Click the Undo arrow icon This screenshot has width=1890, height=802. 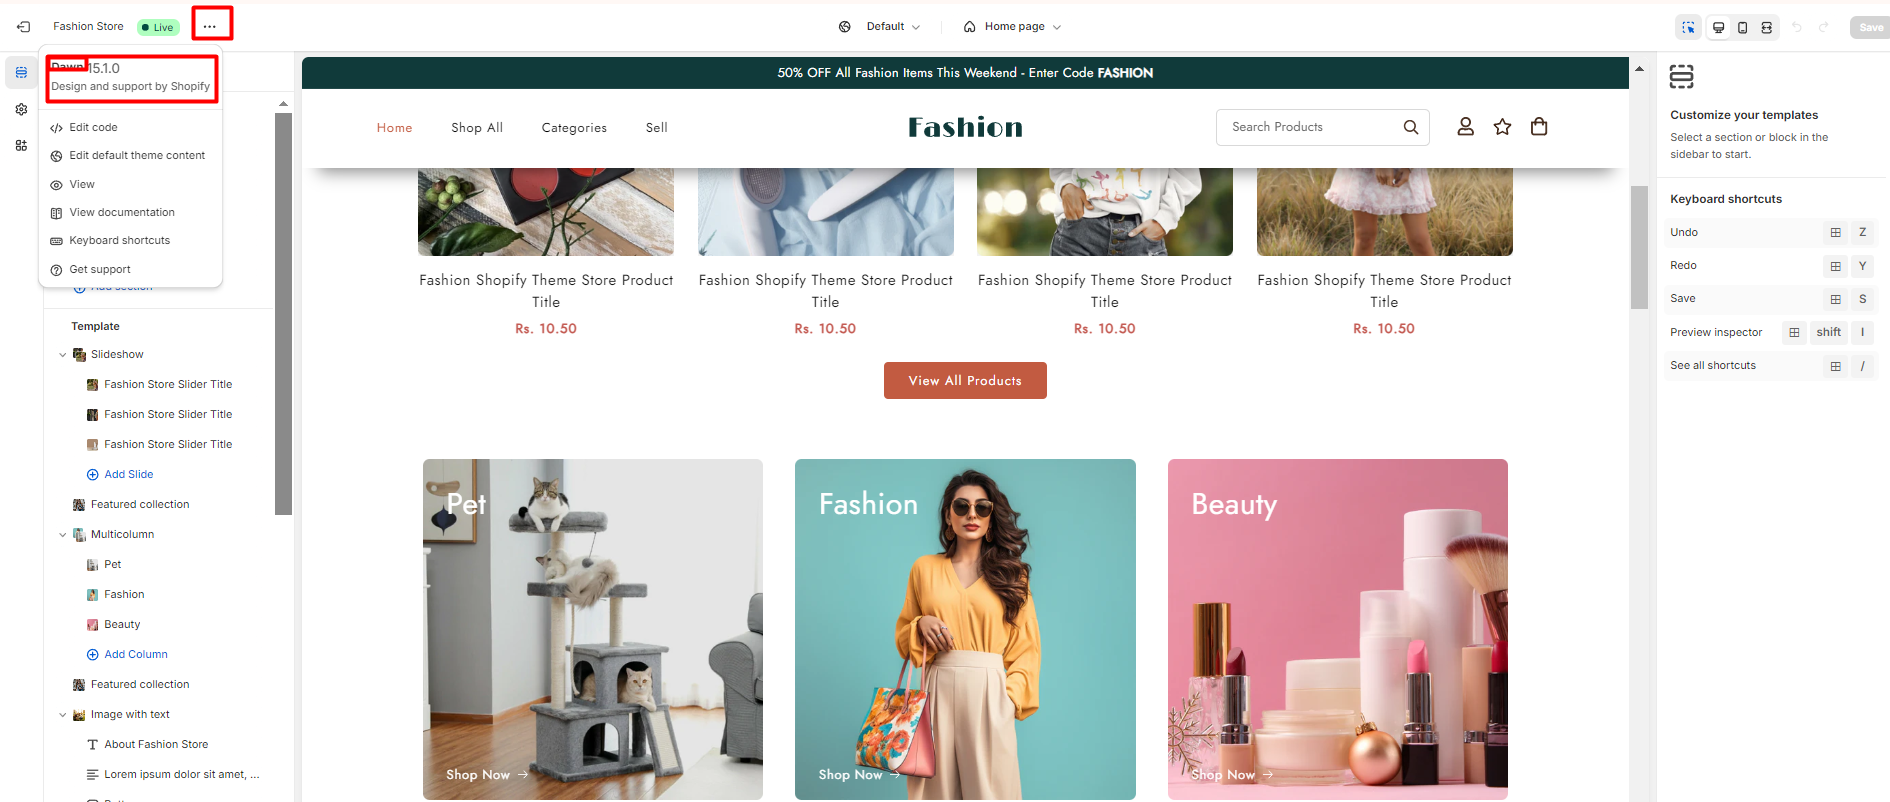1797,27
